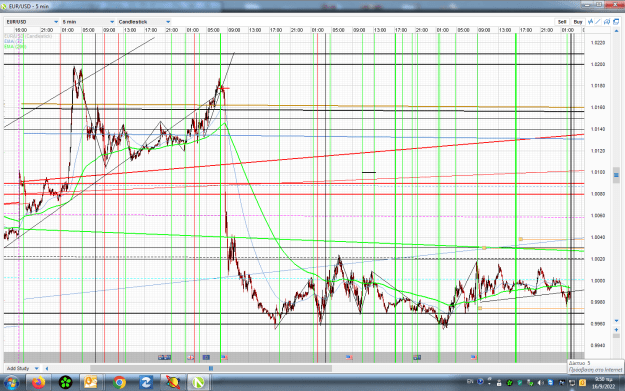Image resolution: width=625 pixels, height=391 pixels.
Task: Click the price scale plus zoom button
Action: (616, 330)
